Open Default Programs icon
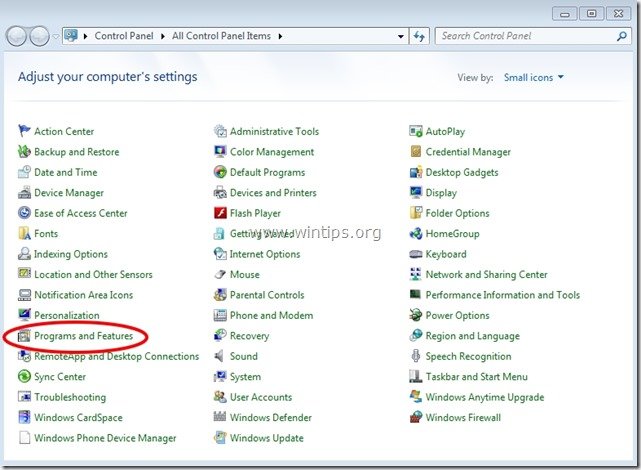 click(x=220, y=172)
